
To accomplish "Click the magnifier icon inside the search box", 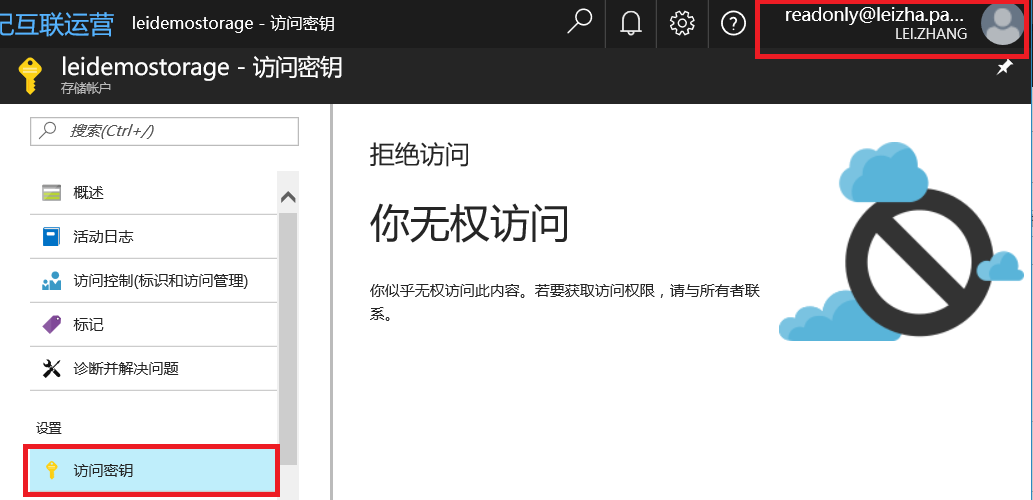I will click(x=47, y=130).
